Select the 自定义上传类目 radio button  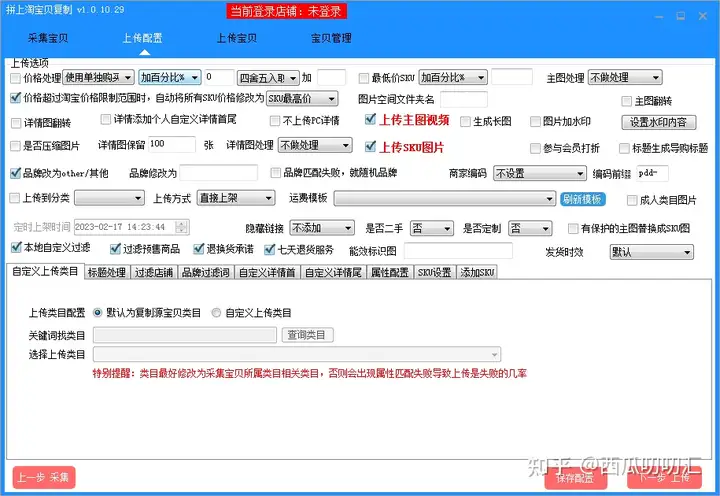216,313
